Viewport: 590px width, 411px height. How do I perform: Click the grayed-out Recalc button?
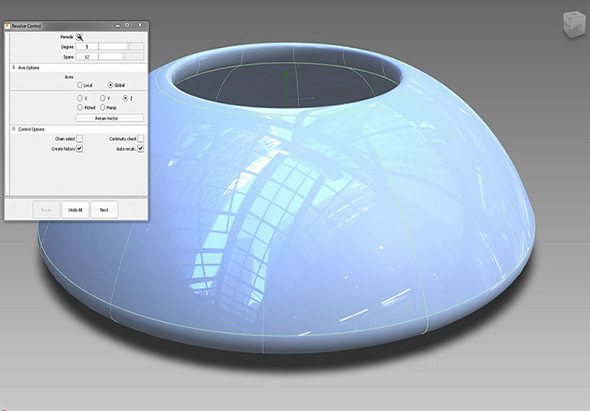pos(46,210)
